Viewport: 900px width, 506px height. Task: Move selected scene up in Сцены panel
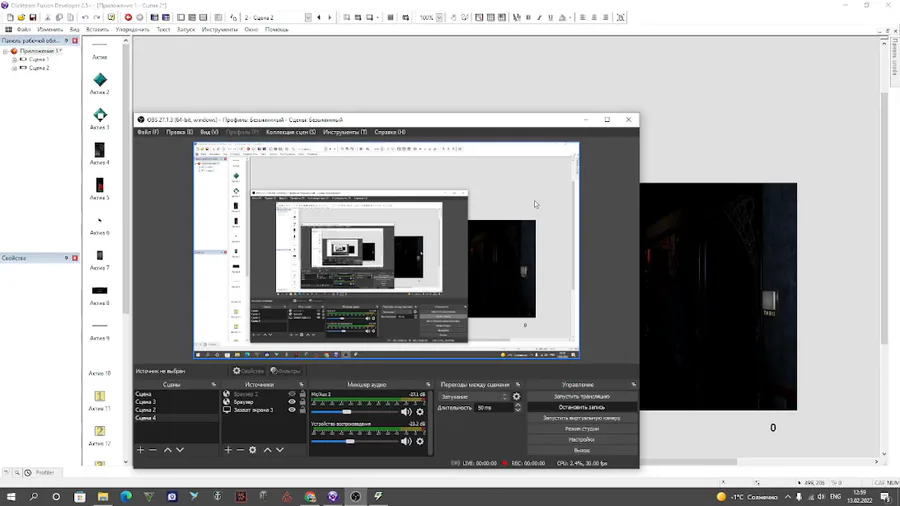coord(167,450)
